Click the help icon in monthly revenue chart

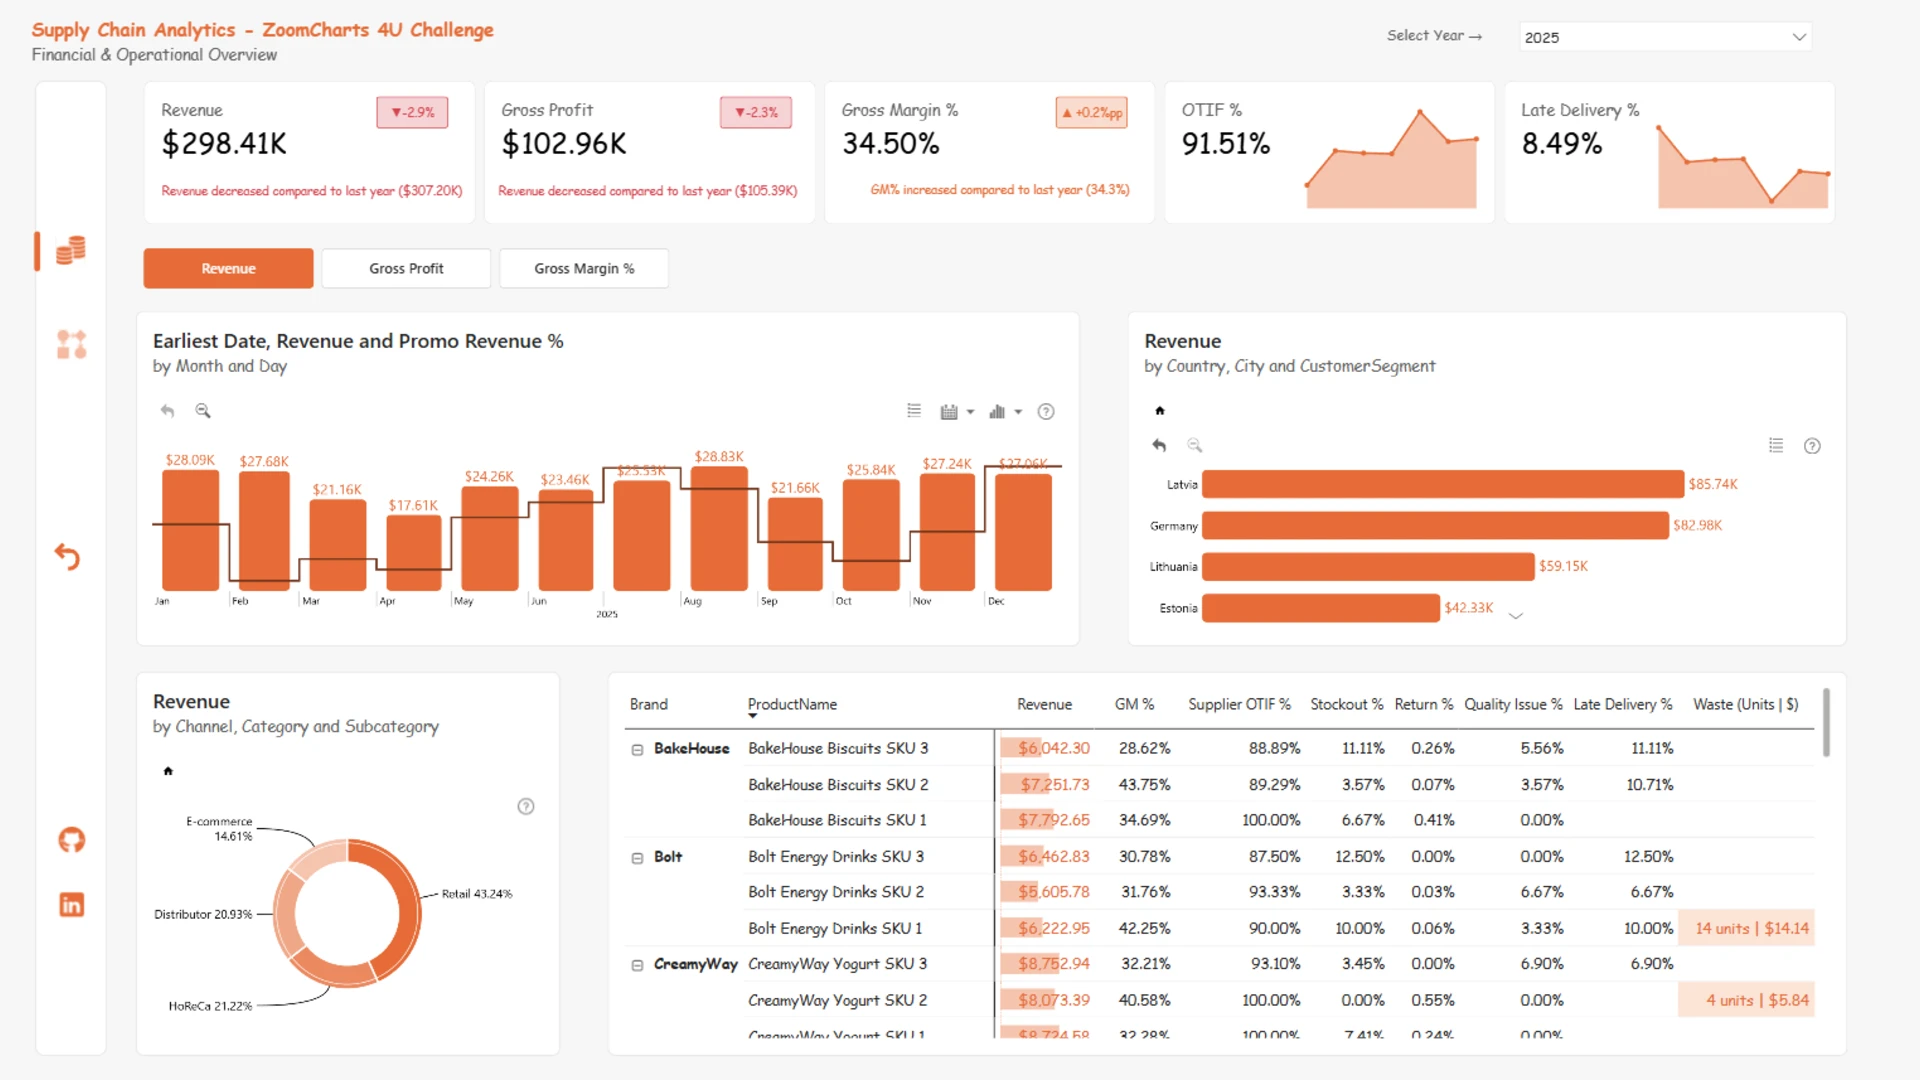1046,412
